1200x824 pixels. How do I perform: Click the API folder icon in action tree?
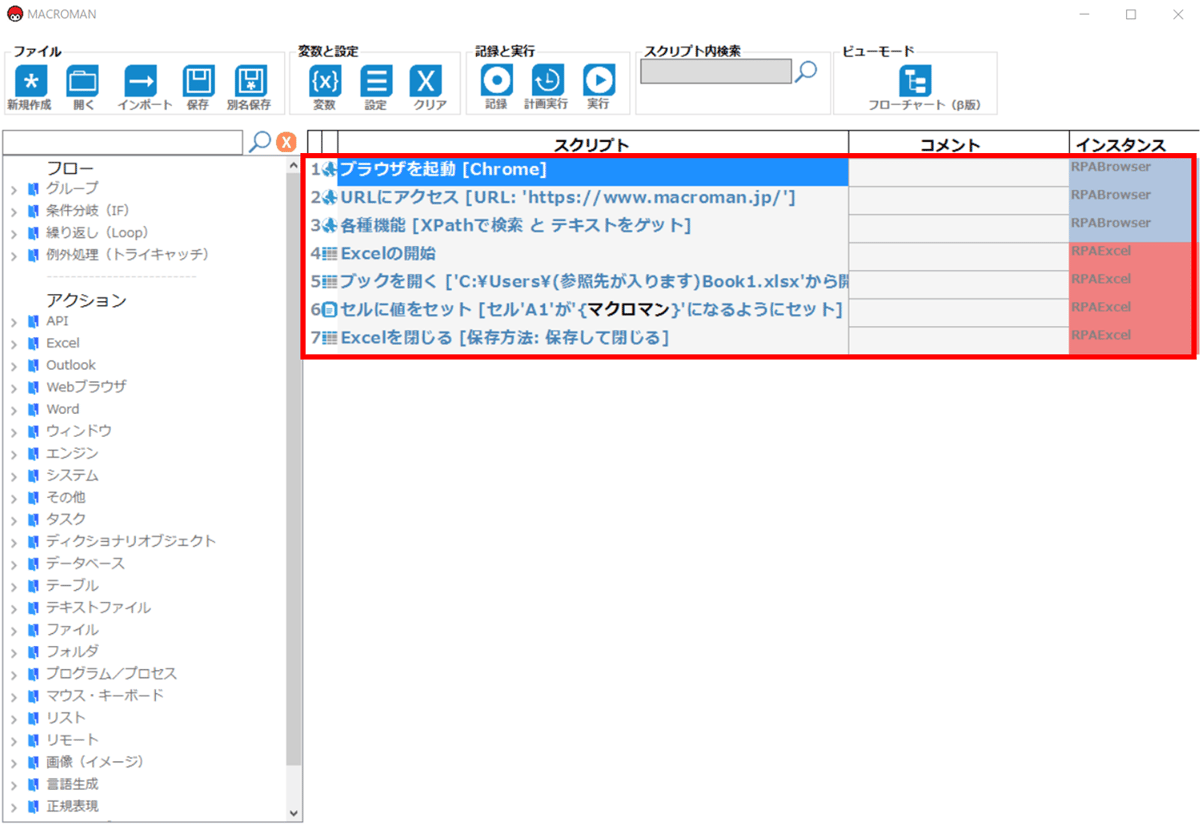tap(33, 321)
